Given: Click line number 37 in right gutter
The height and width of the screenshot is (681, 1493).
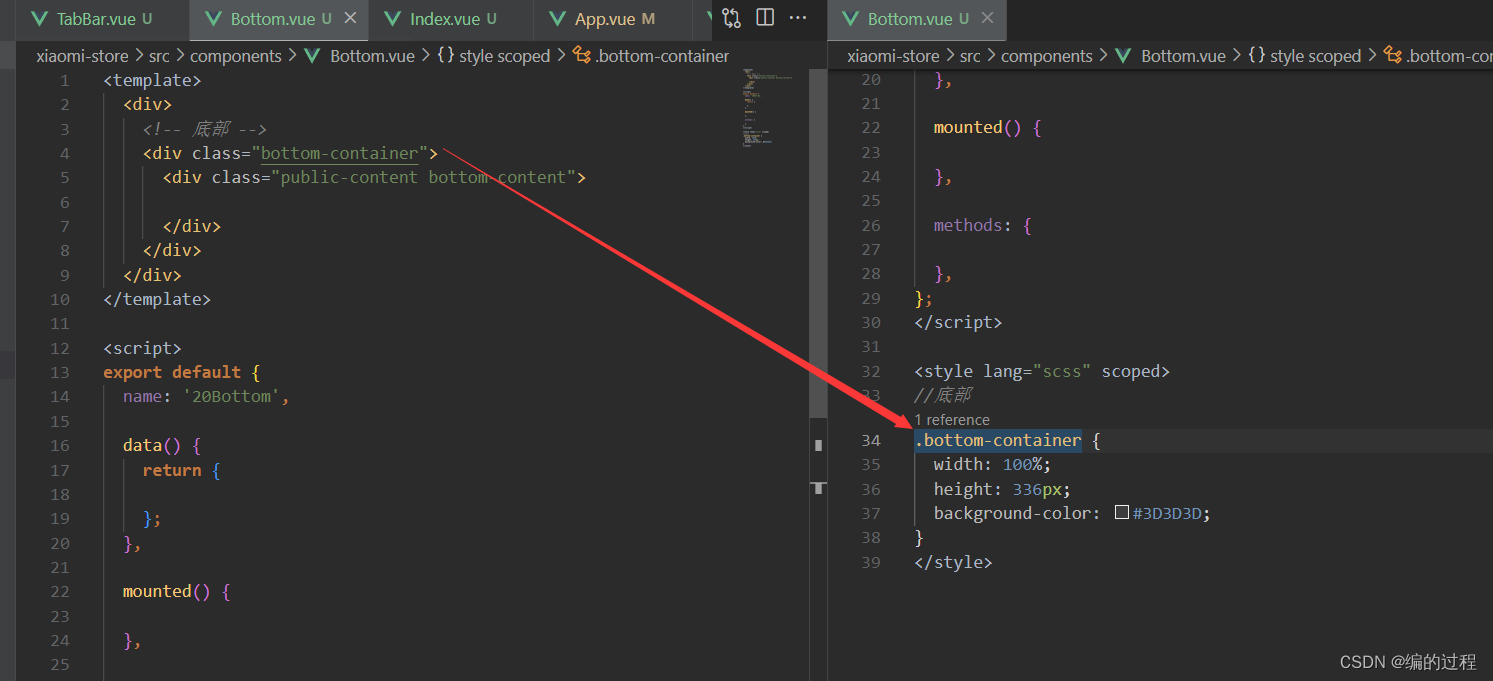Looking at the screenshot, I should click(x=870, y=513).
